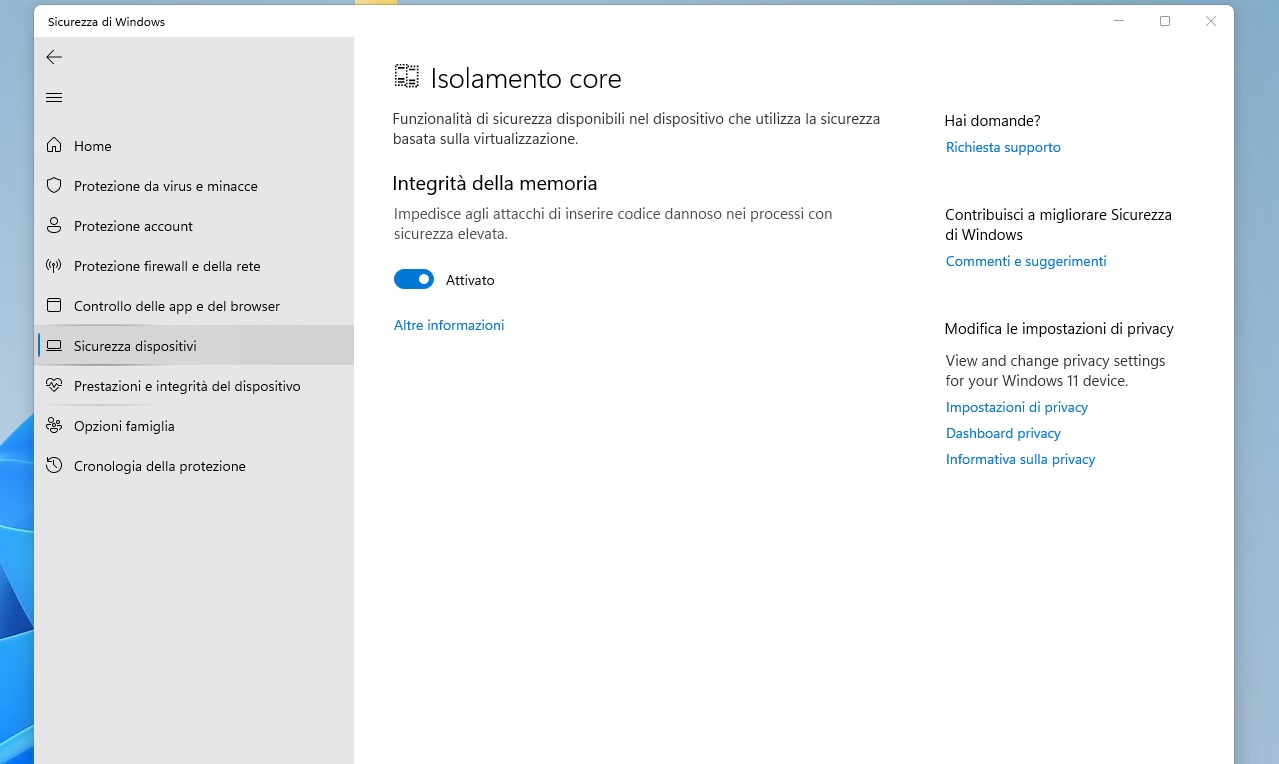
Task: Open the Dashboard privacy link
Action: pos(1003,433)
